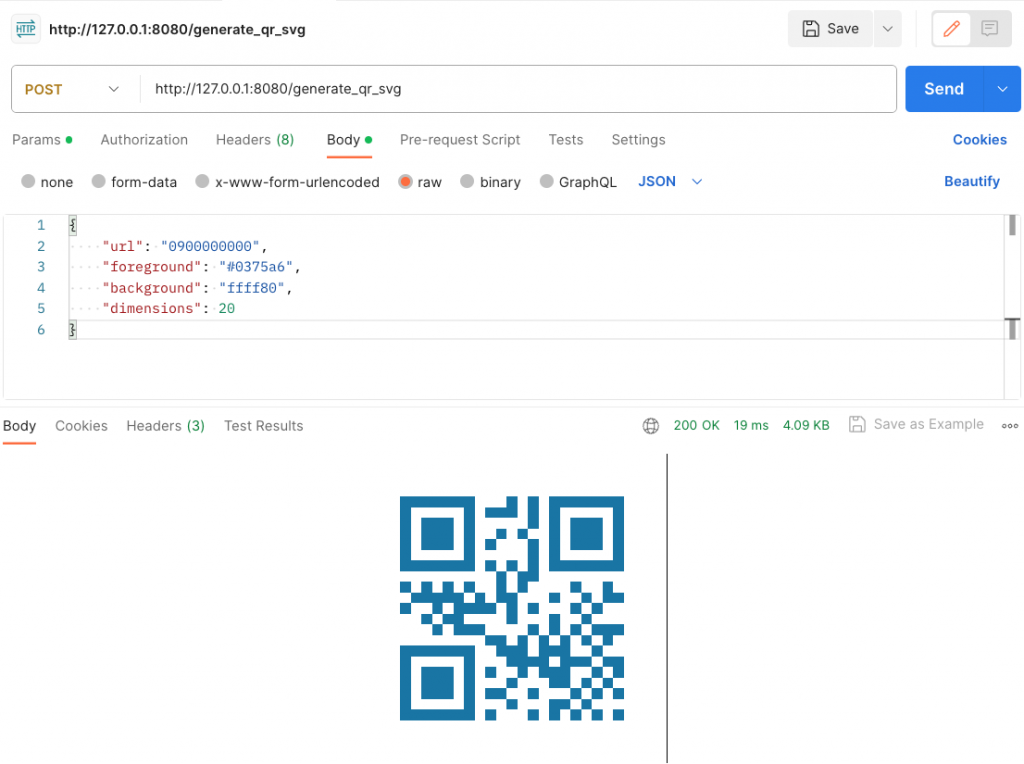Screen dimensions: 1024x764
Task: Open the Pre-request Script tab
Action: [x=460, y=140]
